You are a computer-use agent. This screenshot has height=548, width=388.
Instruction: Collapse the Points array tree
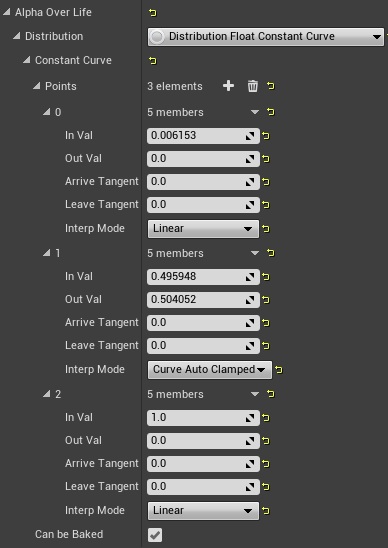[37, 86]
